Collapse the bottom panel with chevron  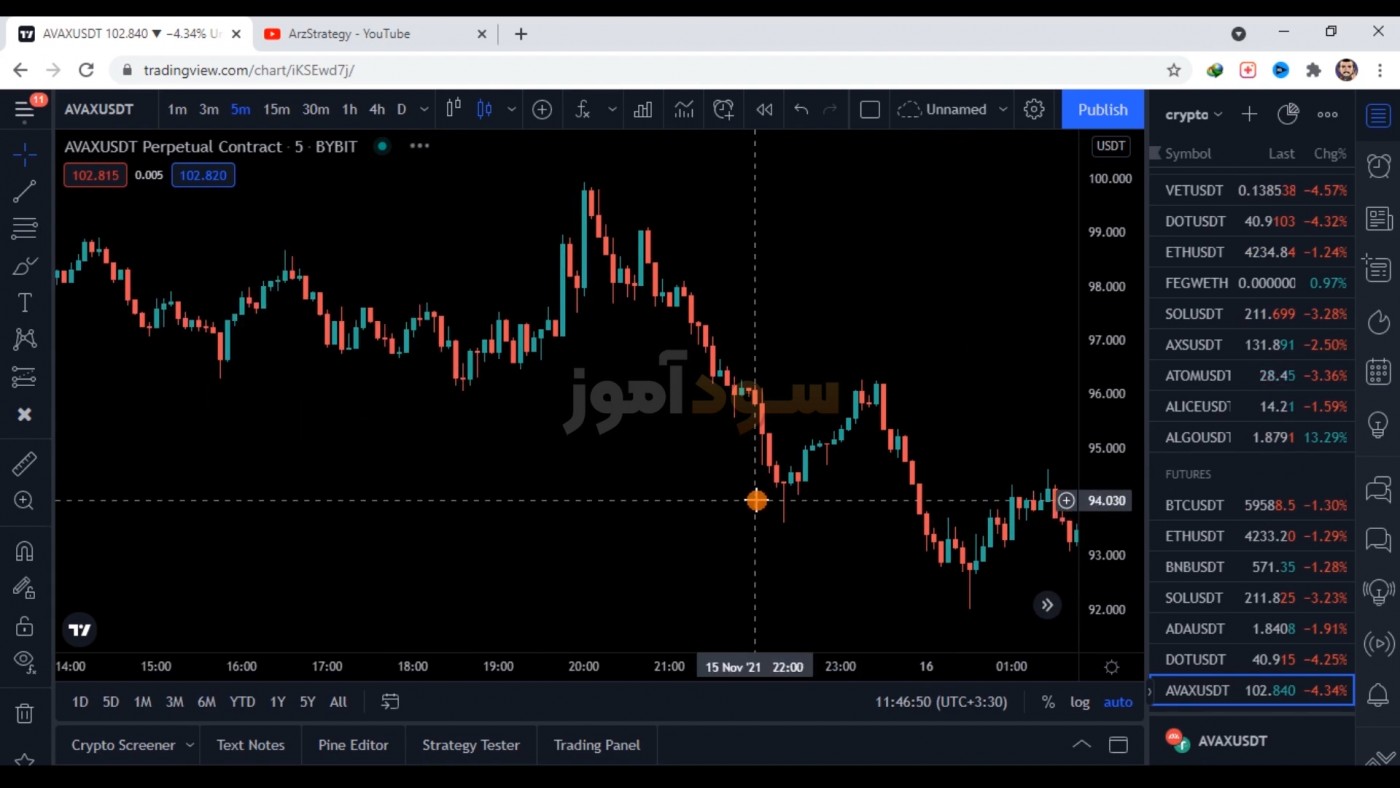tap(1081, 744)
